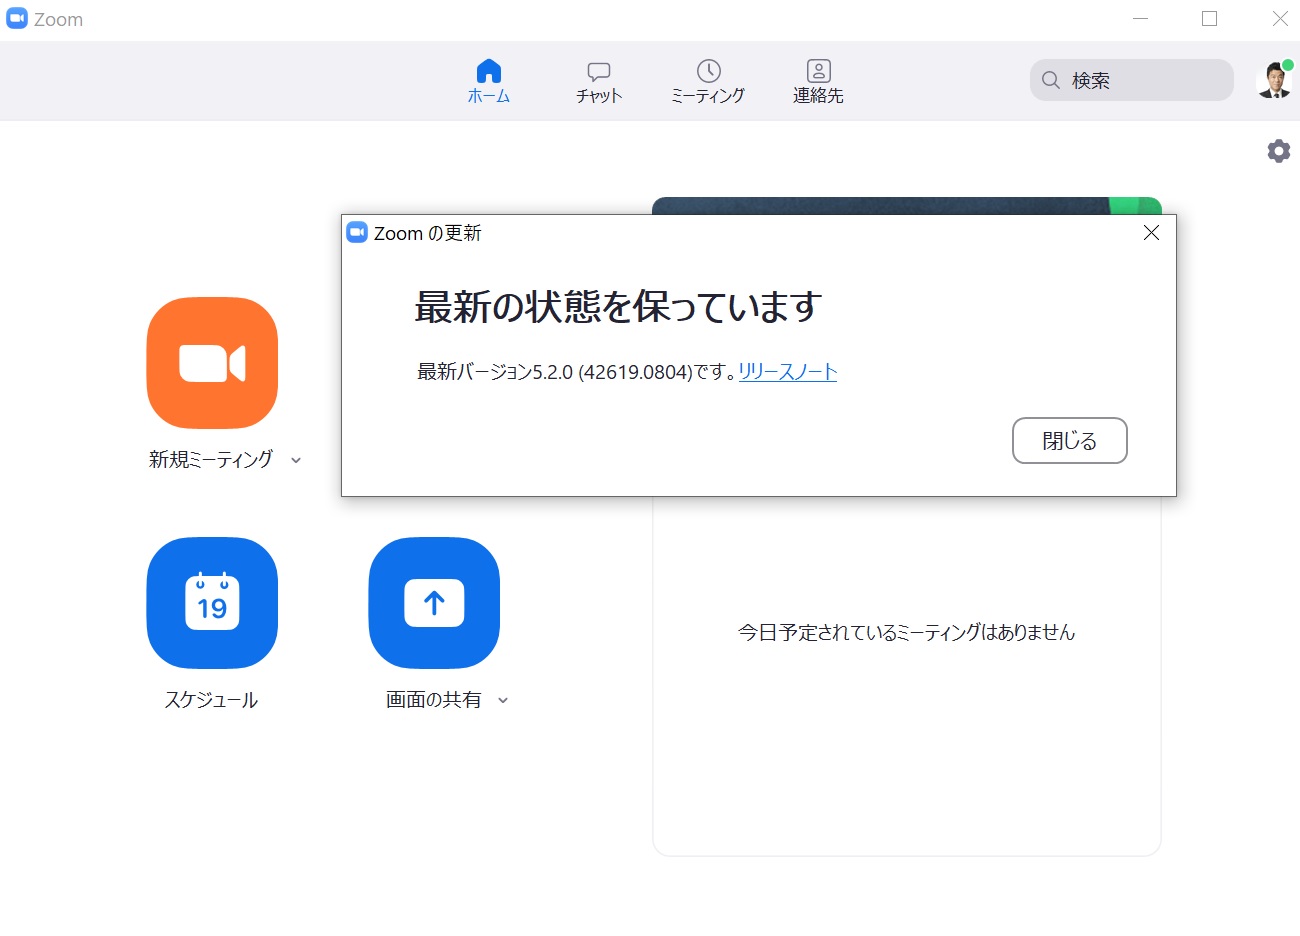
Task: Open settings via the gear icon
Action: pos(1279,151)
